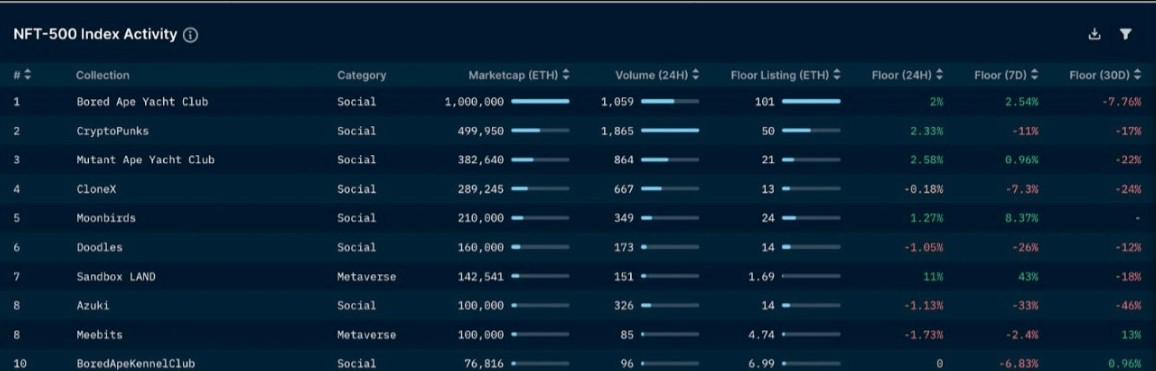1156x371 pixels.
Task: Sort table by Volume (24H) column
Action: tap(696, 75)
